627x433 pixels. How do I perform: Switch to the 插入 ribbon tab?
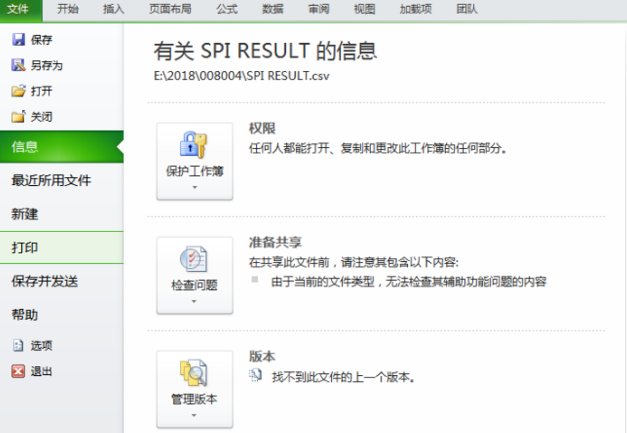(114, 9)
